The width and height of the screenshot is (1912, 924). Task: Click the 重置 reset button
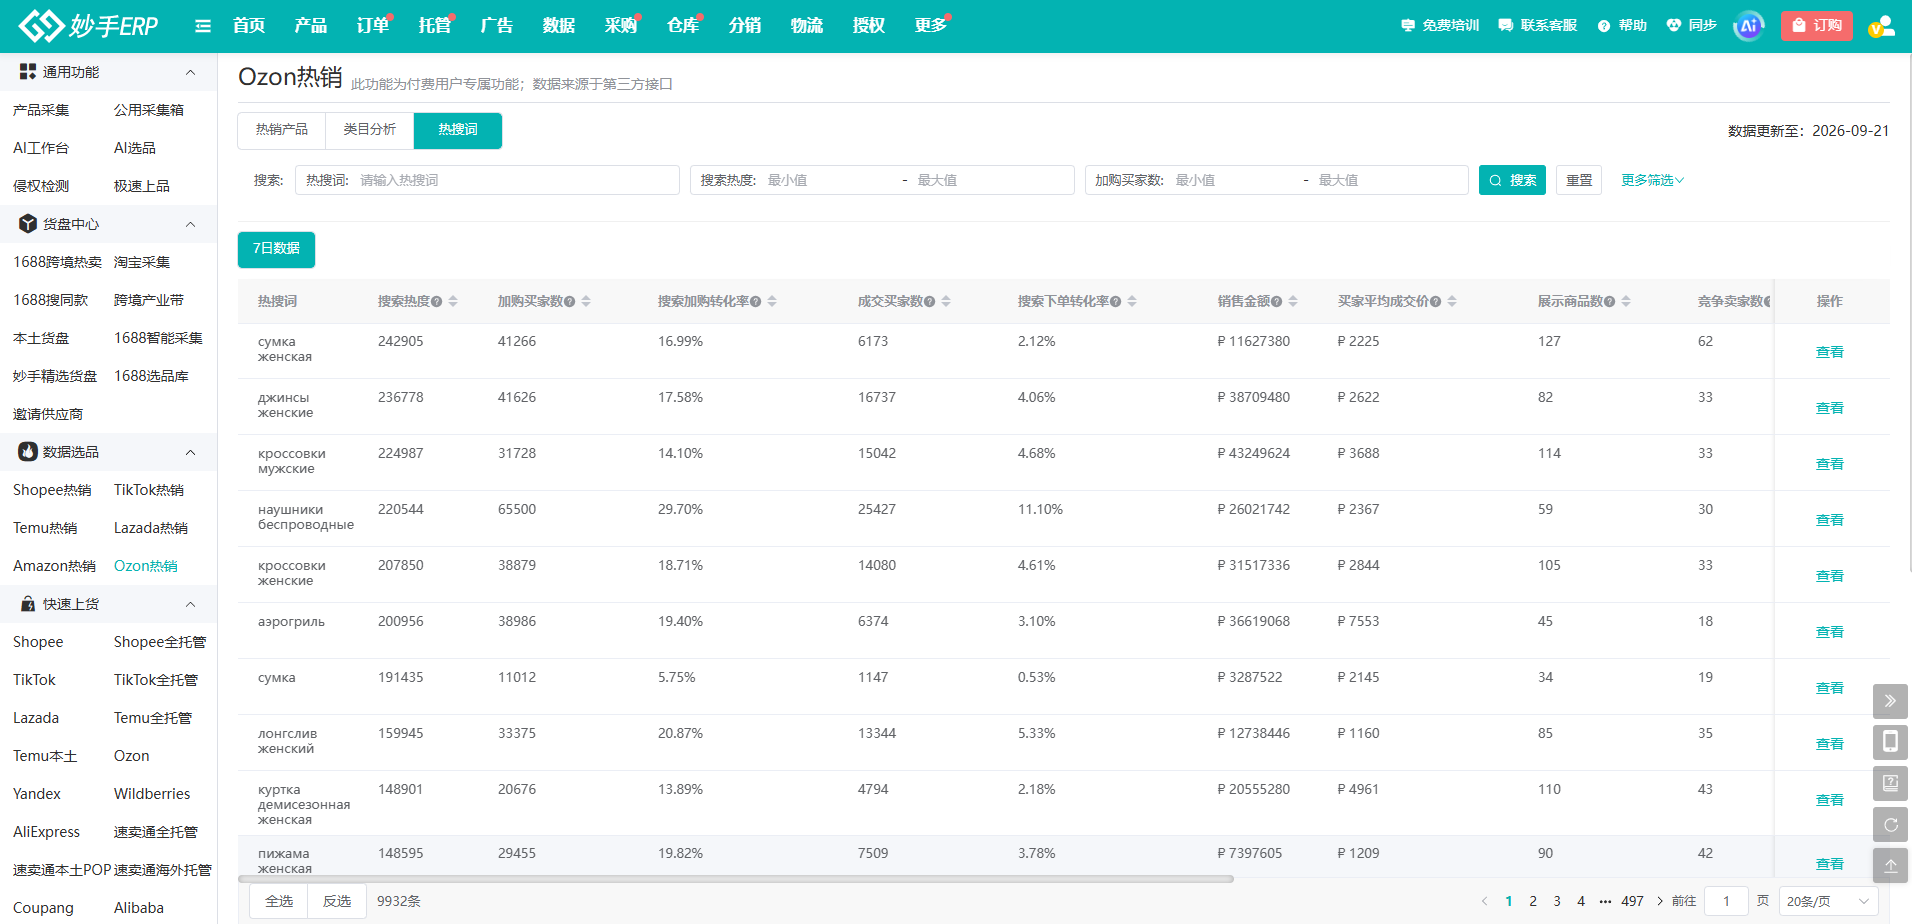[x=1579, y=180]
